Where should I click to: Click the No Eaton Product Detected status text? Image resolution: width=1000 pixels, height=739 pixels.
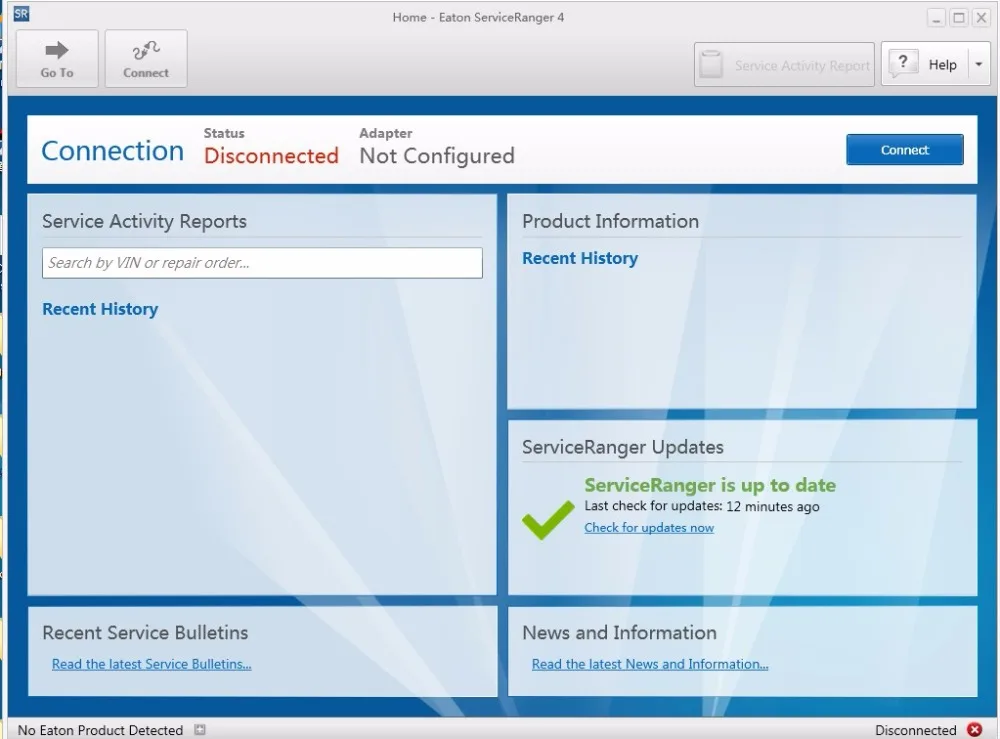coord(100,730)
